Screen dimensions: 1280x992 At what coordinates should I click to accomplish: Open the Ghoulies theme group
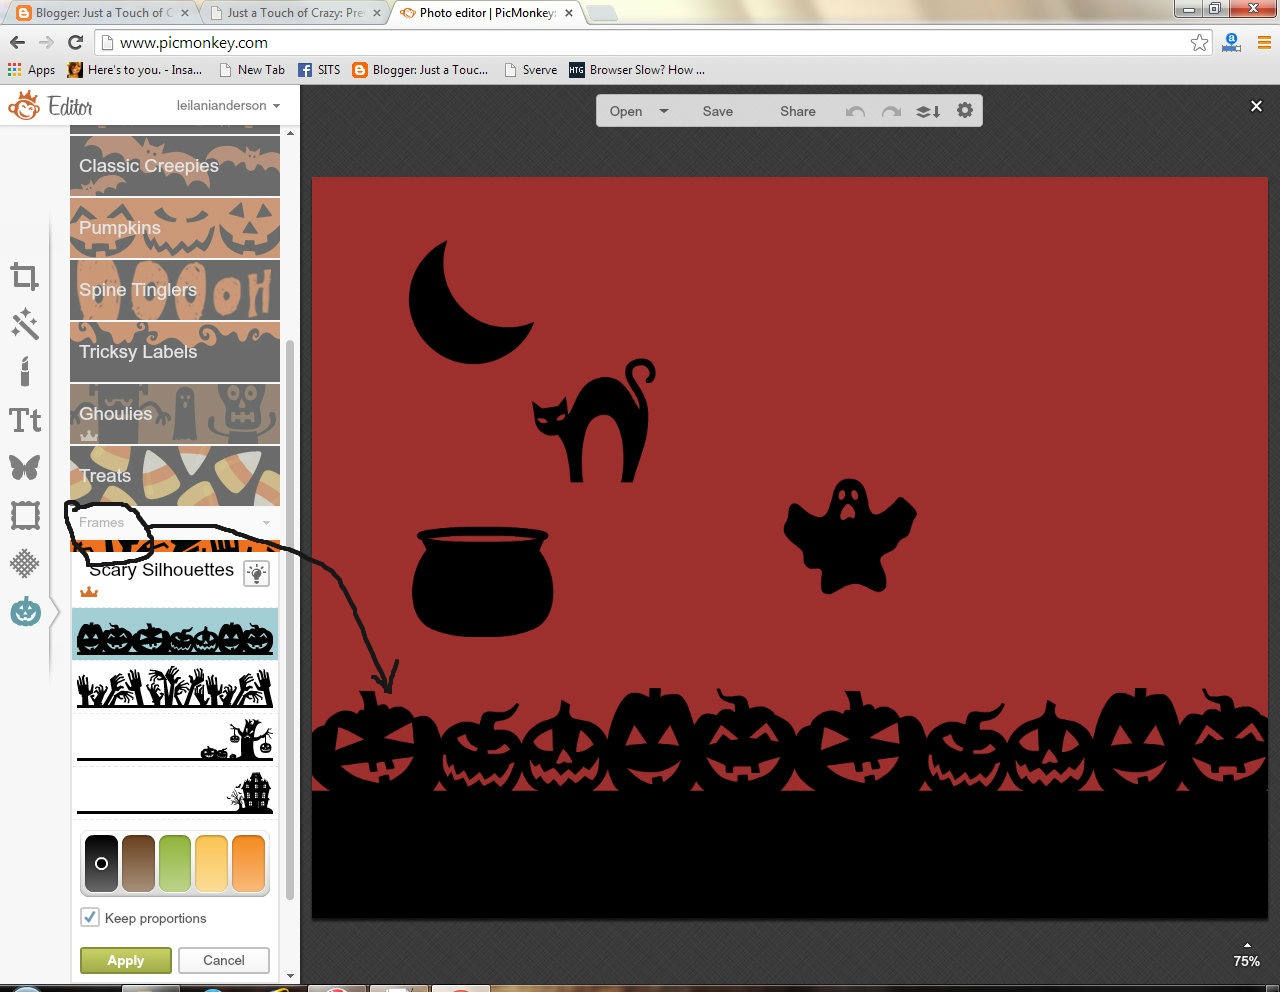coord(175,413)
